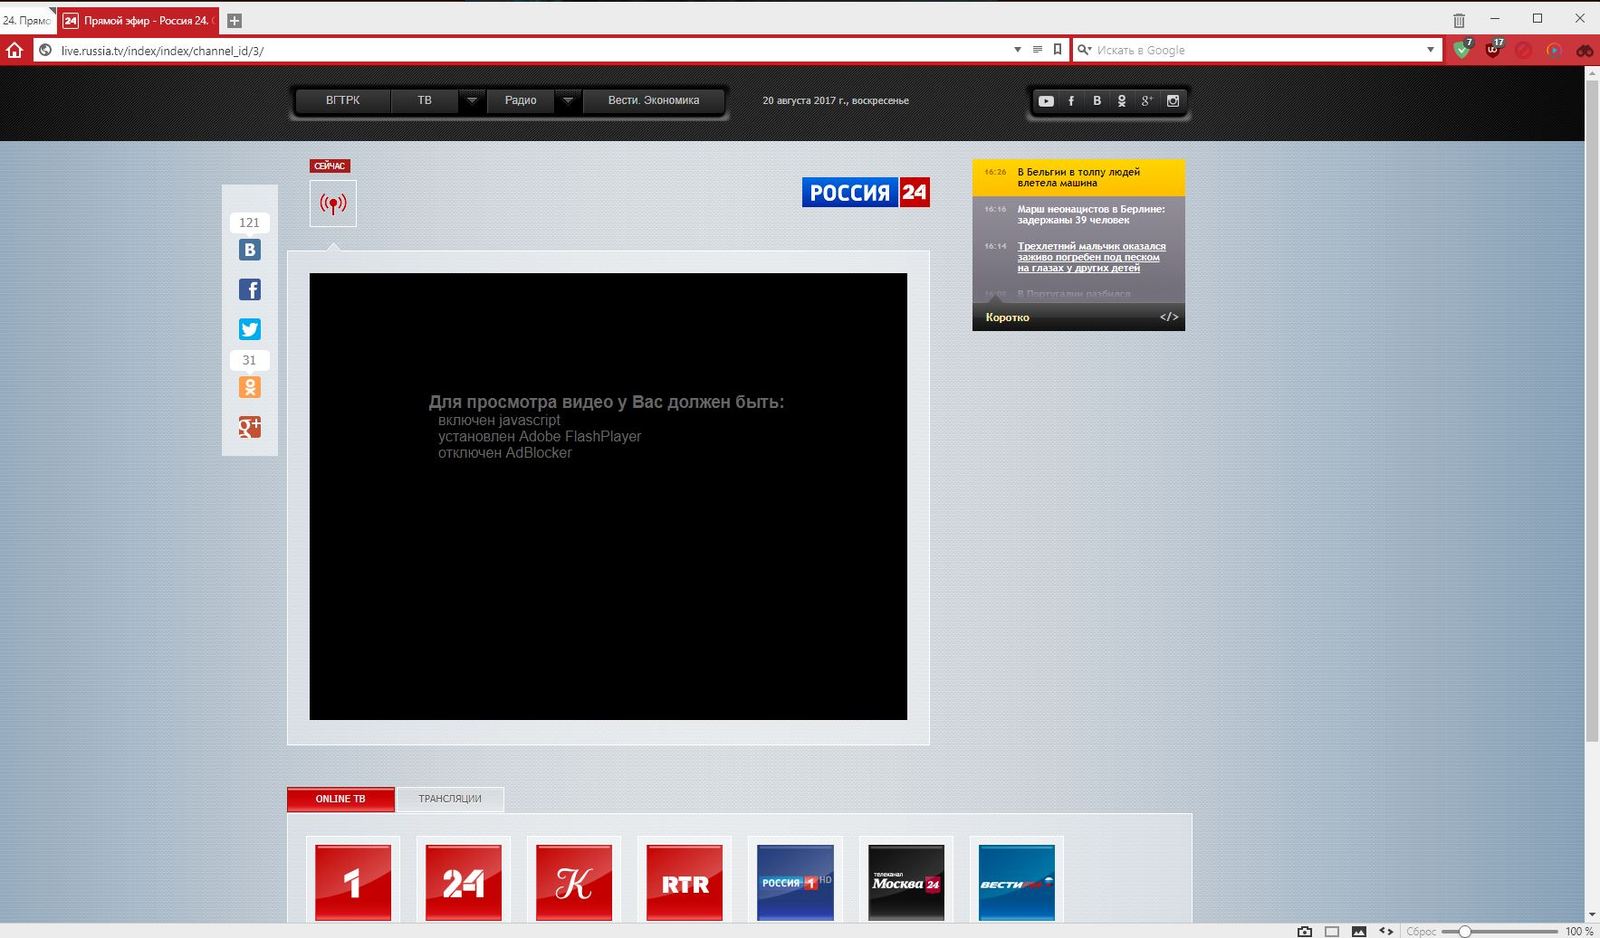This screenshot has width=1600, height=938.
Task: Show the site info icon in address bar
Action: click(x=45, y=50)
